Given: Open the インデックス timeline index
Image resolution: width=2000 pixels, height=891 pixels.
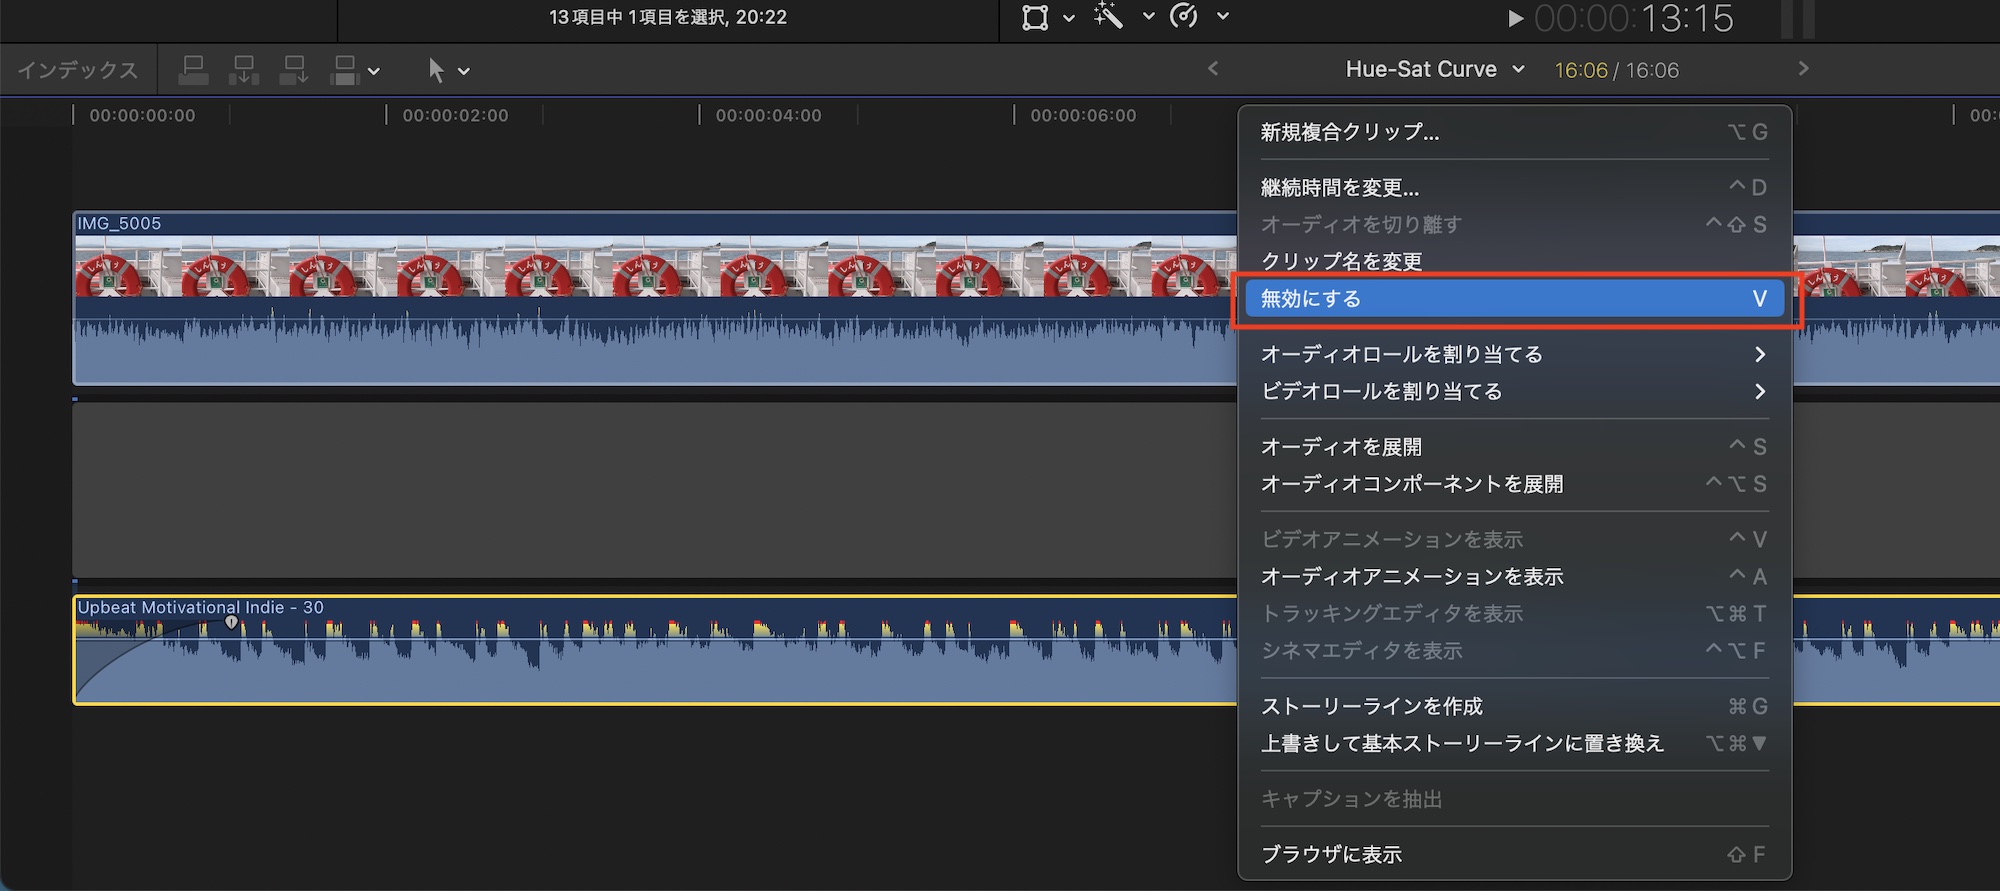Looking at the screenshot, I should click(x=78, y=70).
